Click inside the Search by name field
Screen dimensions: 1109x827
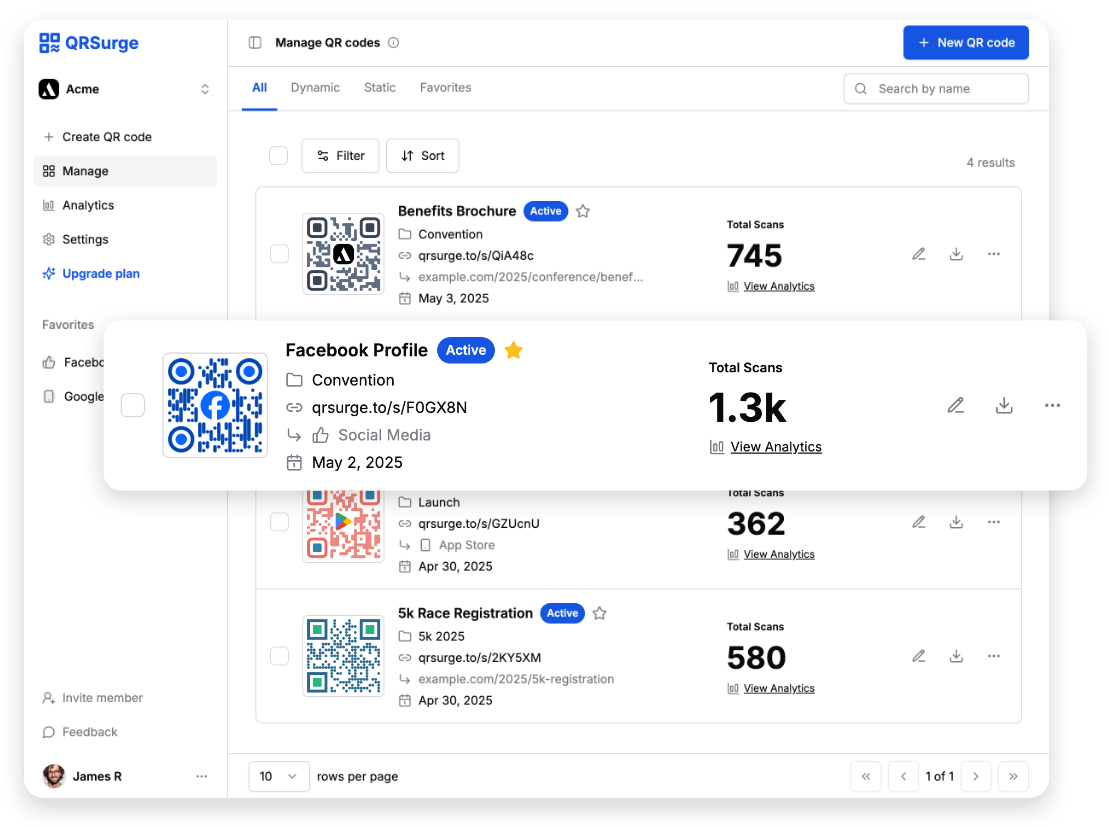[x=935, y=88]
